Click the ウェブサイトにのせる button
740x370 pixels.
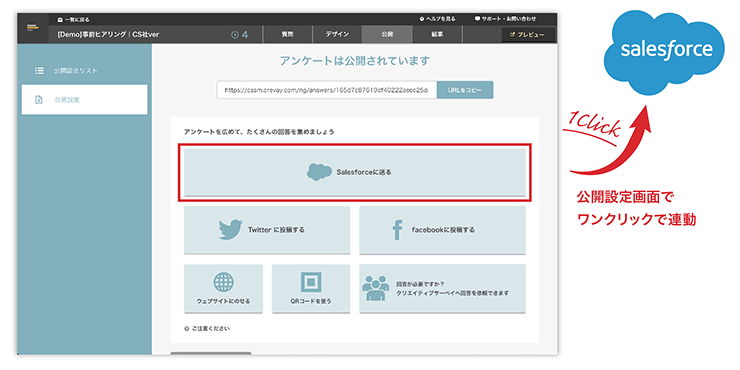pyautogui.click(x=223, y=288)
